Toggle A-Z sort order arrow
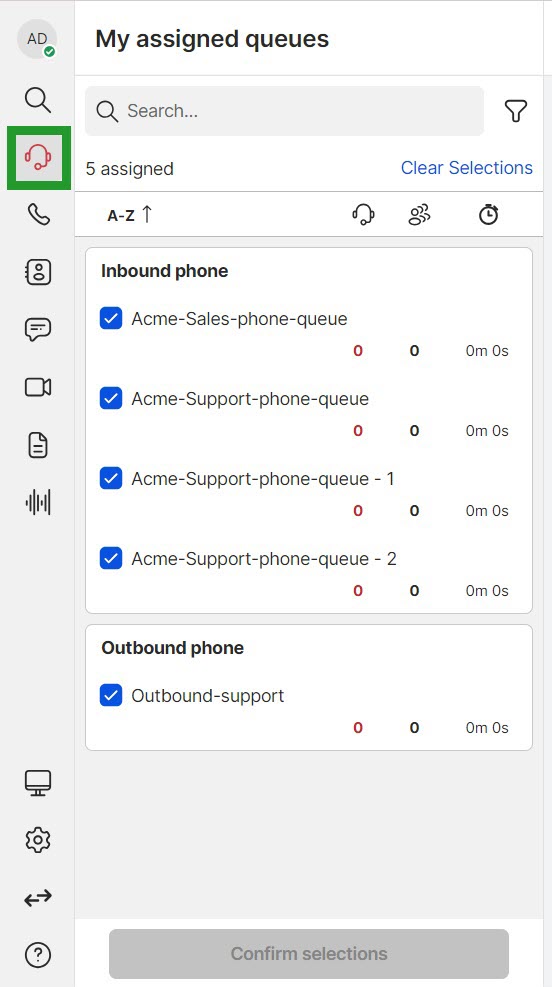 click(x=147, y=215)
